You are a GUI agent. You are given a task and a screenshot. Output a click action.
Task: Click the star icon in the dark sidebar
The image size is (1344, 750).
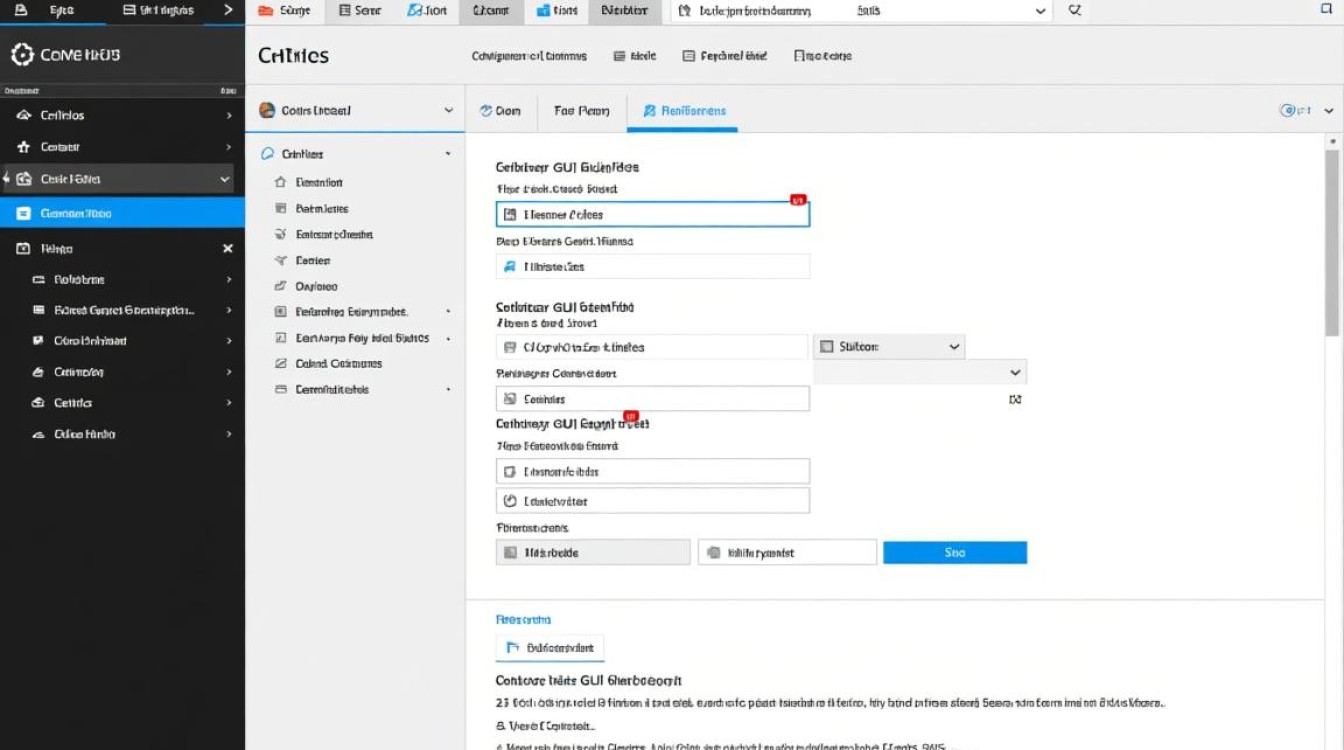(24, 147)
